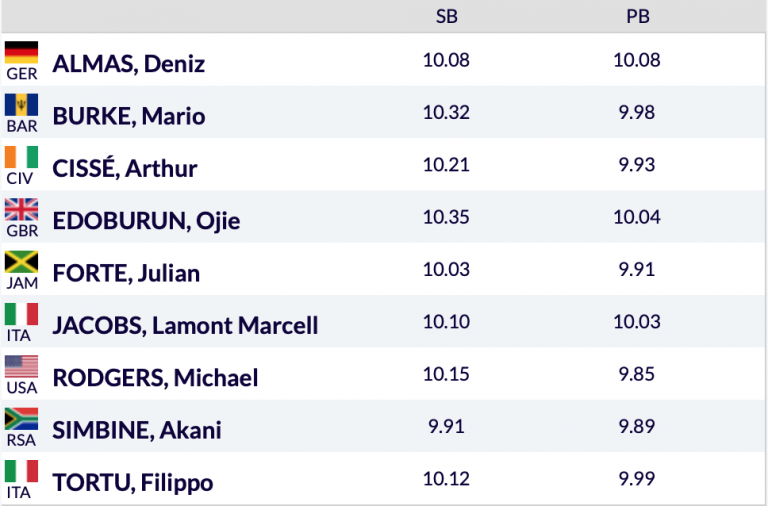Open RODGERS, Michael profile
Screen dimensions: 768x506
point(155,378)
